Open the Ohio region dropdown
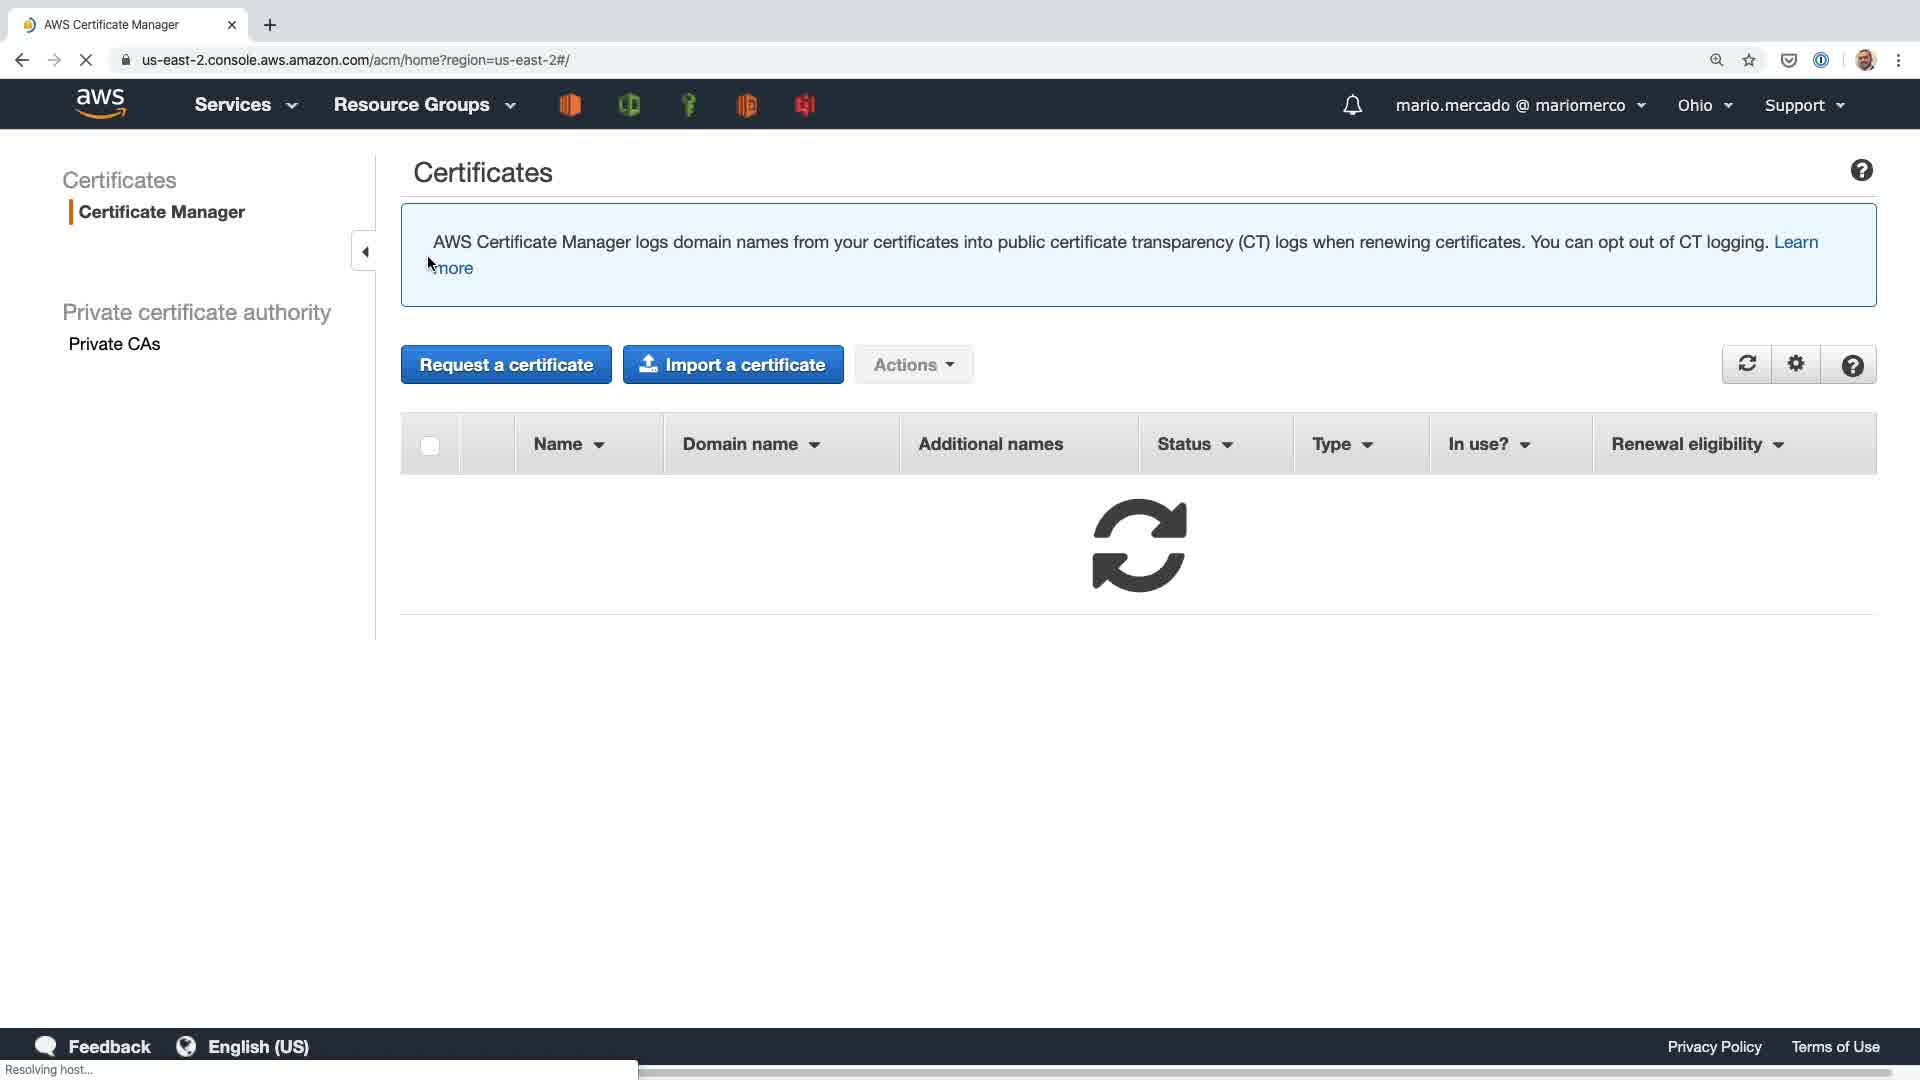 (1704, 105)
